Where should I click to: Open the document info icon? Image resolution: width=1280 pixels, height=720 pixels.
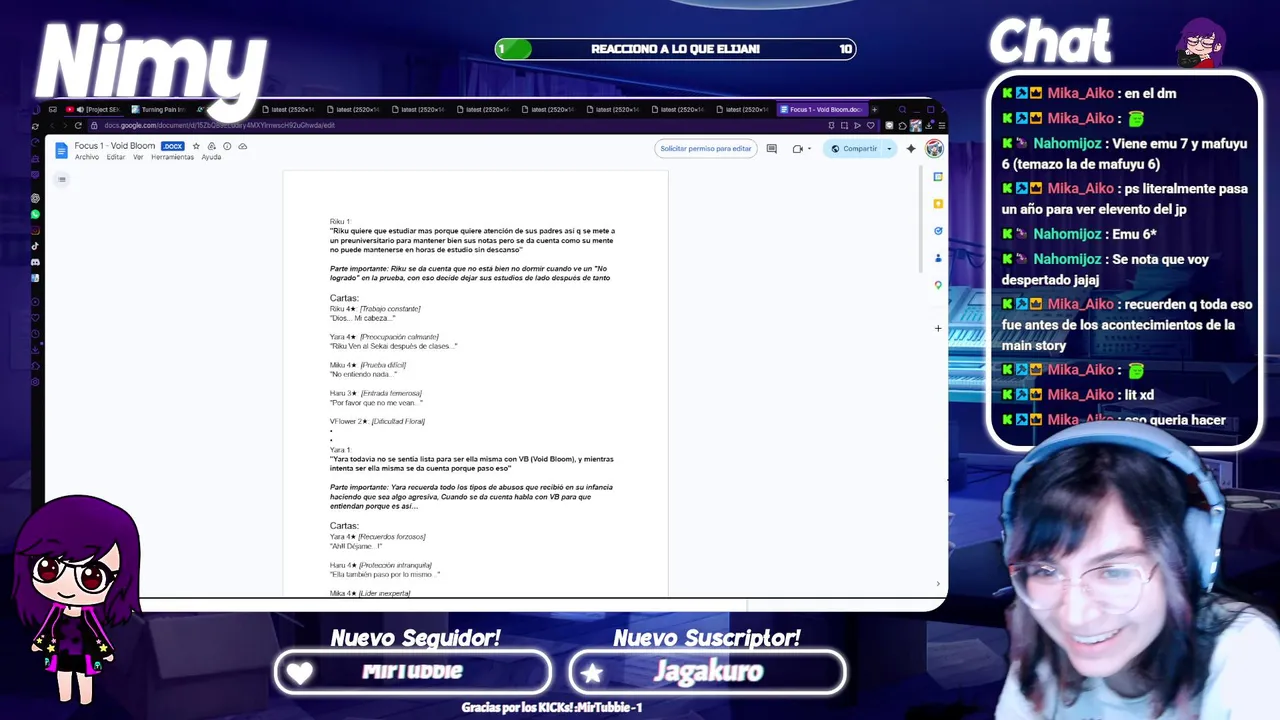[227, 146]
